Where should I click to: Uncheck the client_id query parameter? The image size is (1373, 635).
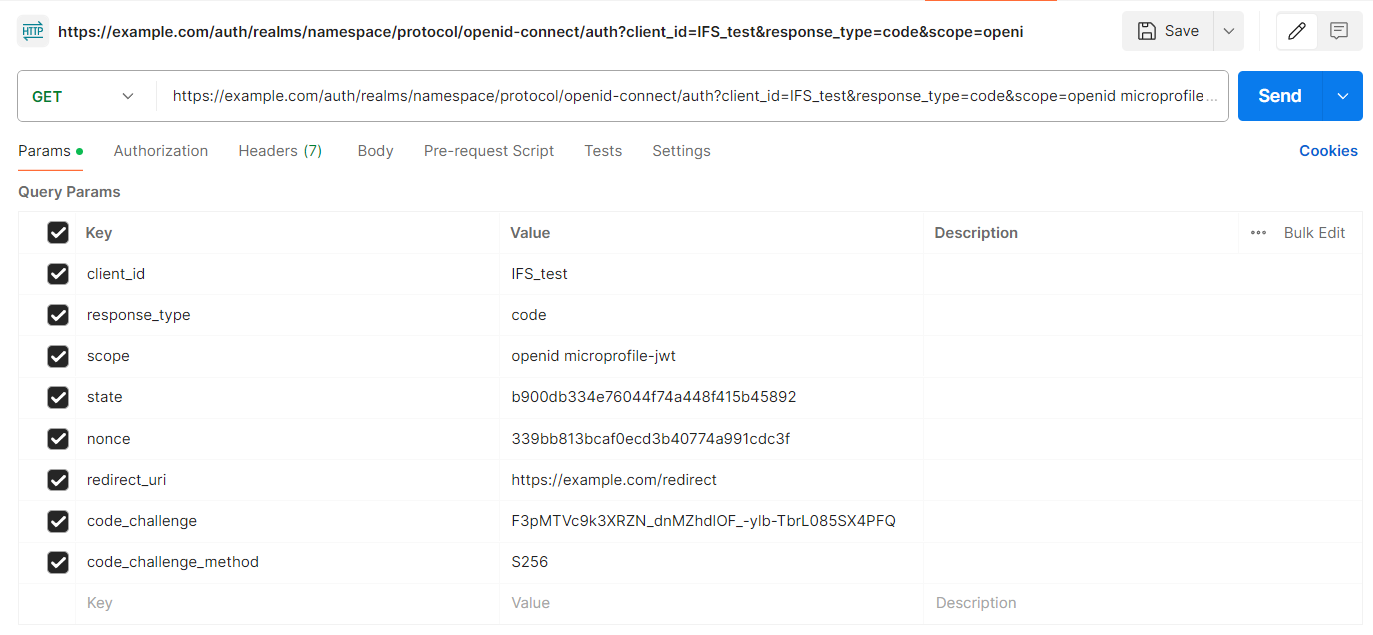tap(58, 273)
